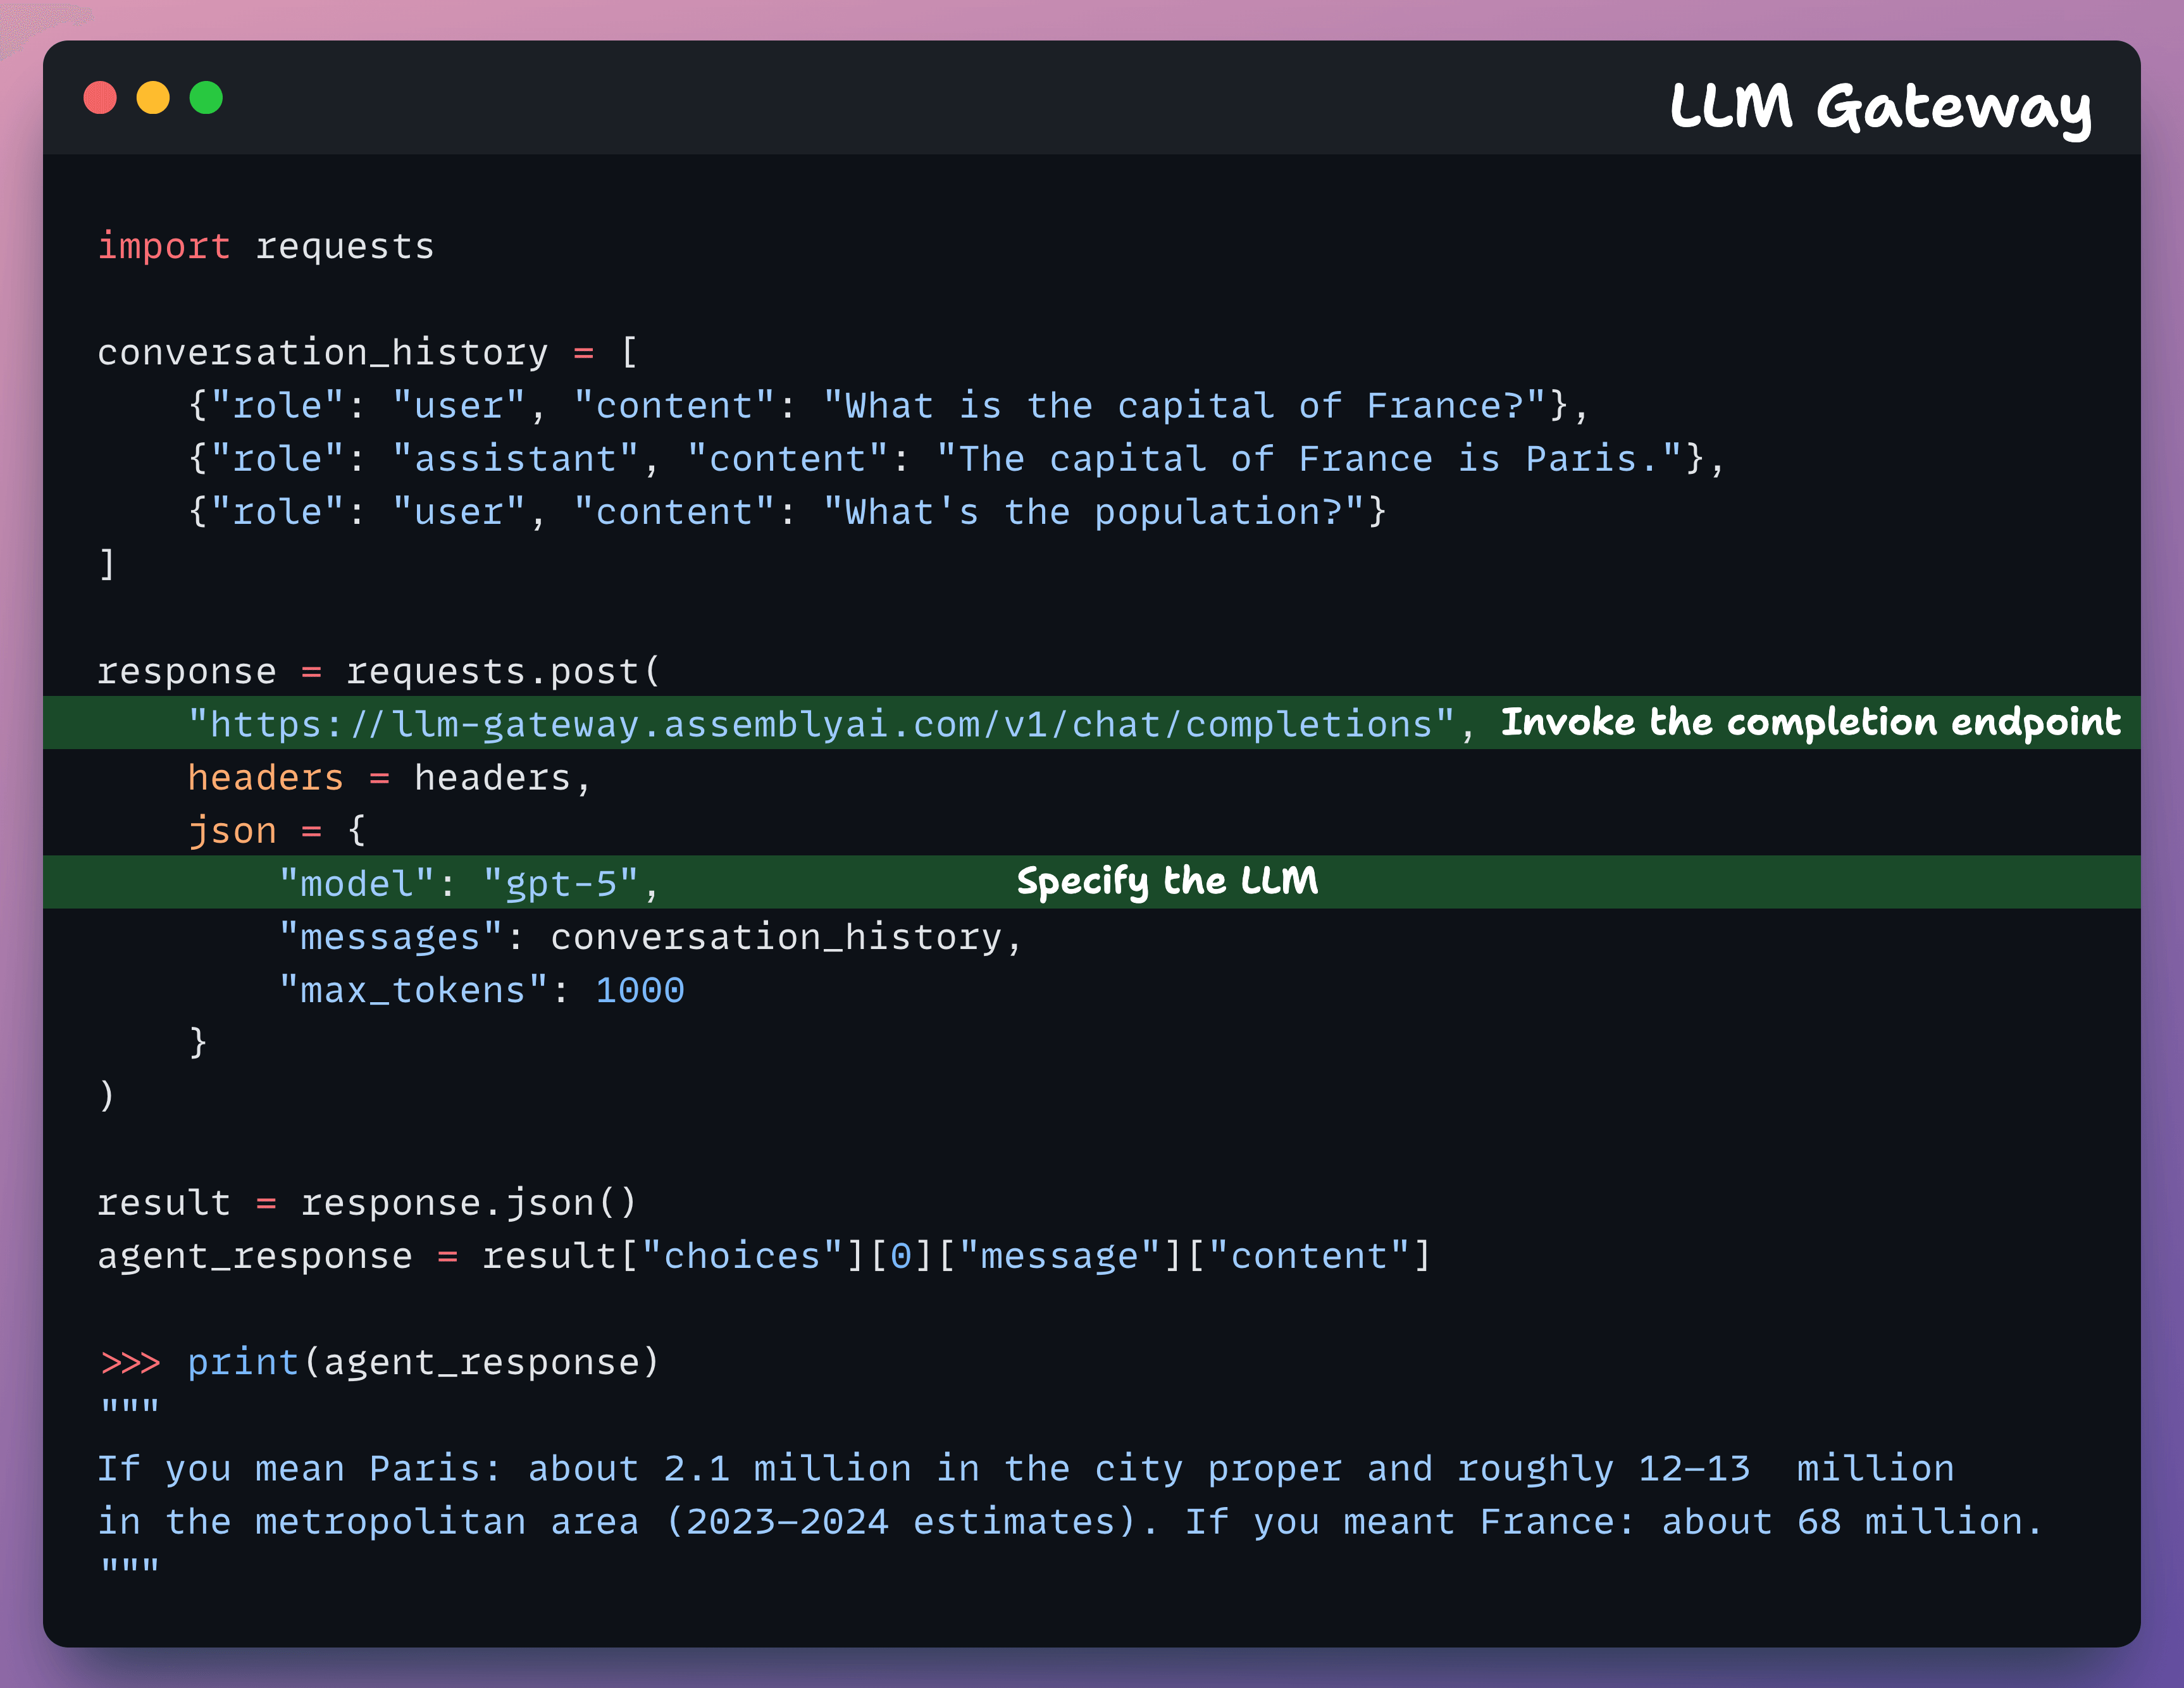Click the red close window dot
This screenshot has width=2184, height=1688.
coord(100,98)
